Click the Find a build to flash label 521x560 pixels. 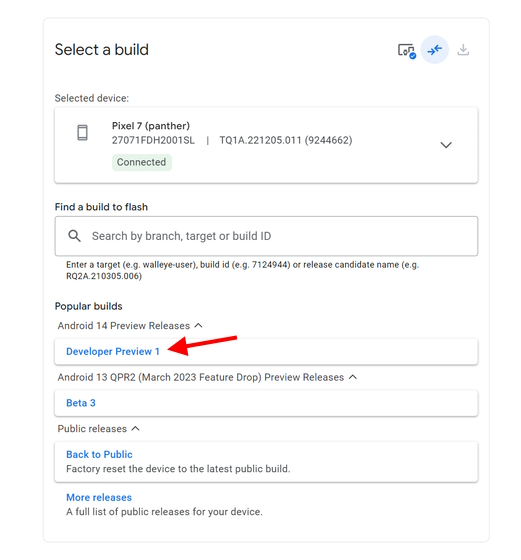[101, 207]
